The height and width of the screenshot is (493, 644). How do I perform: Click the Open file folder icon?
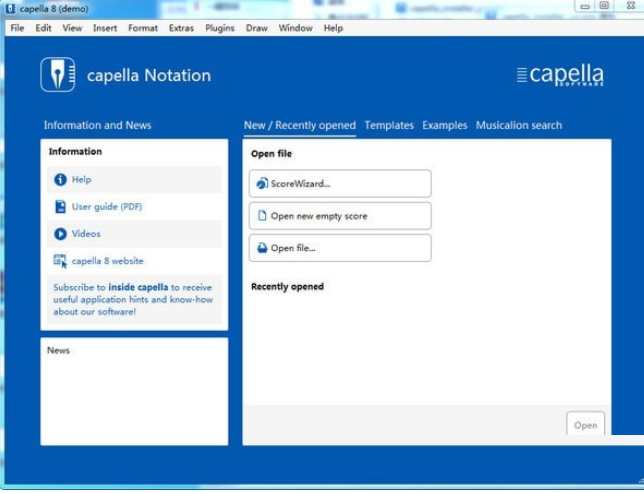point(262,248)
